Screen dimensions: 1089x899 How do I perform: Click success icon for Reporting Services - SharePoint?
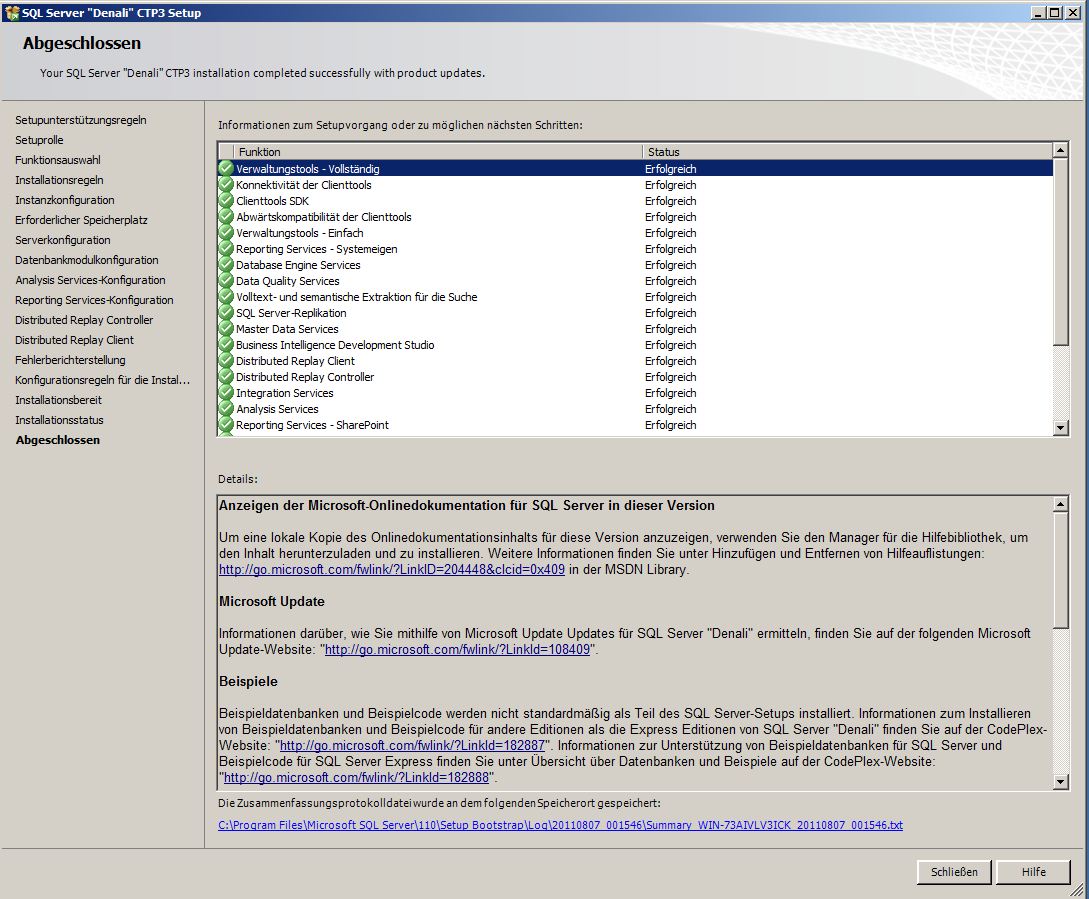tap(226, 424)
